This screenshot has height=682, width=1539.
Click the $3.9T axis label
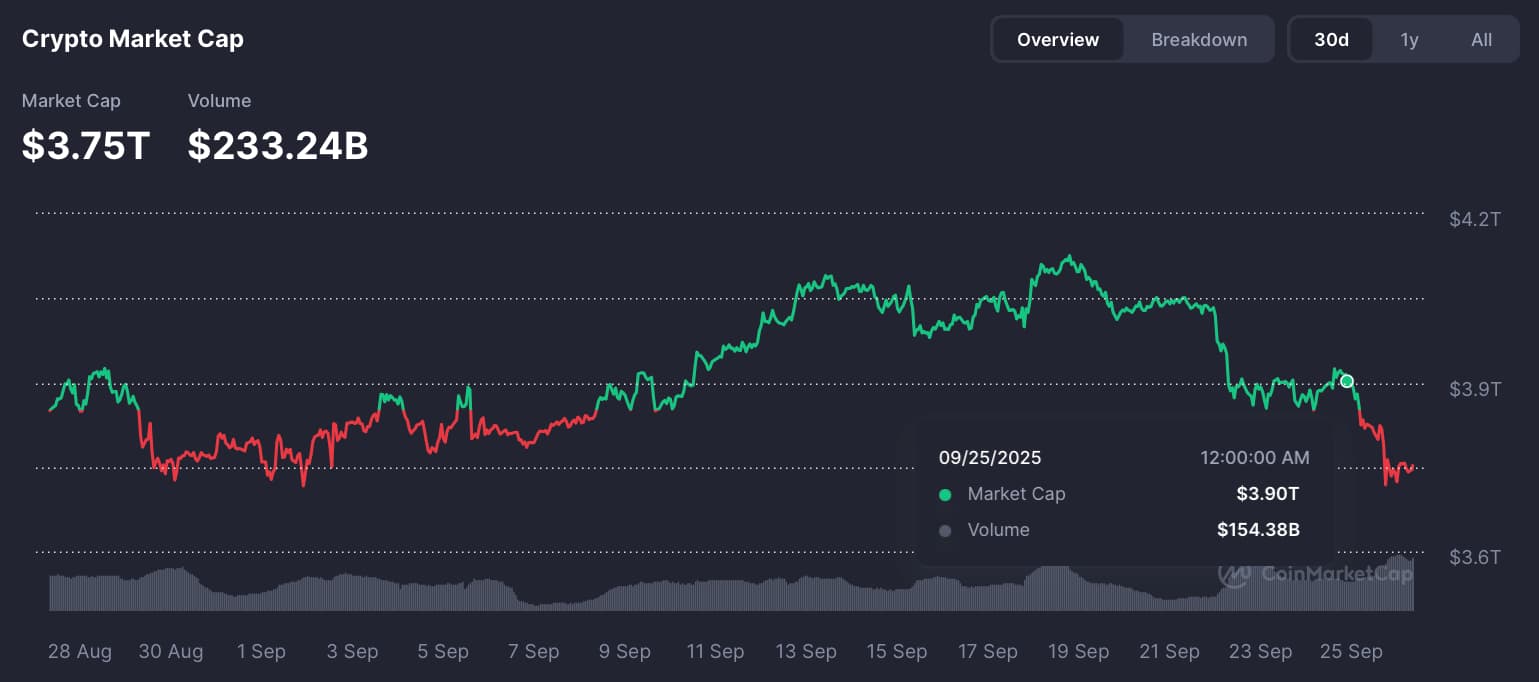click(x=1474, y=388)
